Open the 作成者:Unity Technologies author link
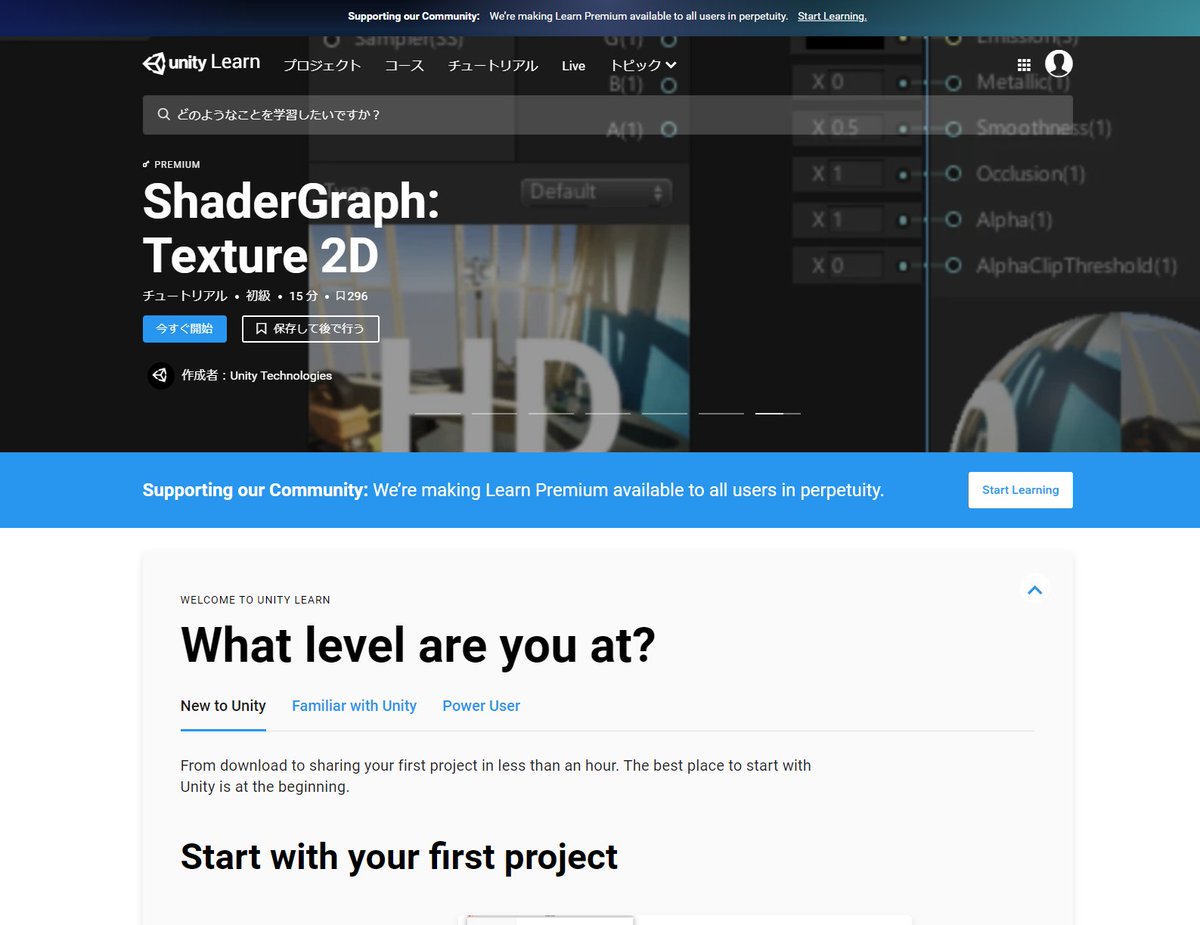Image resolution: width=1200 pixels, height=925 pixels. [257, 376]
